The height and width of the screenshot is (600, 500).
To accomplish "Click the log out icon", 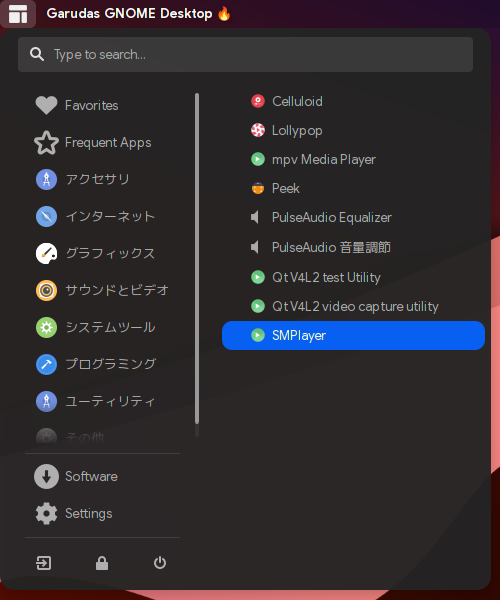I will tap(44, 563).
